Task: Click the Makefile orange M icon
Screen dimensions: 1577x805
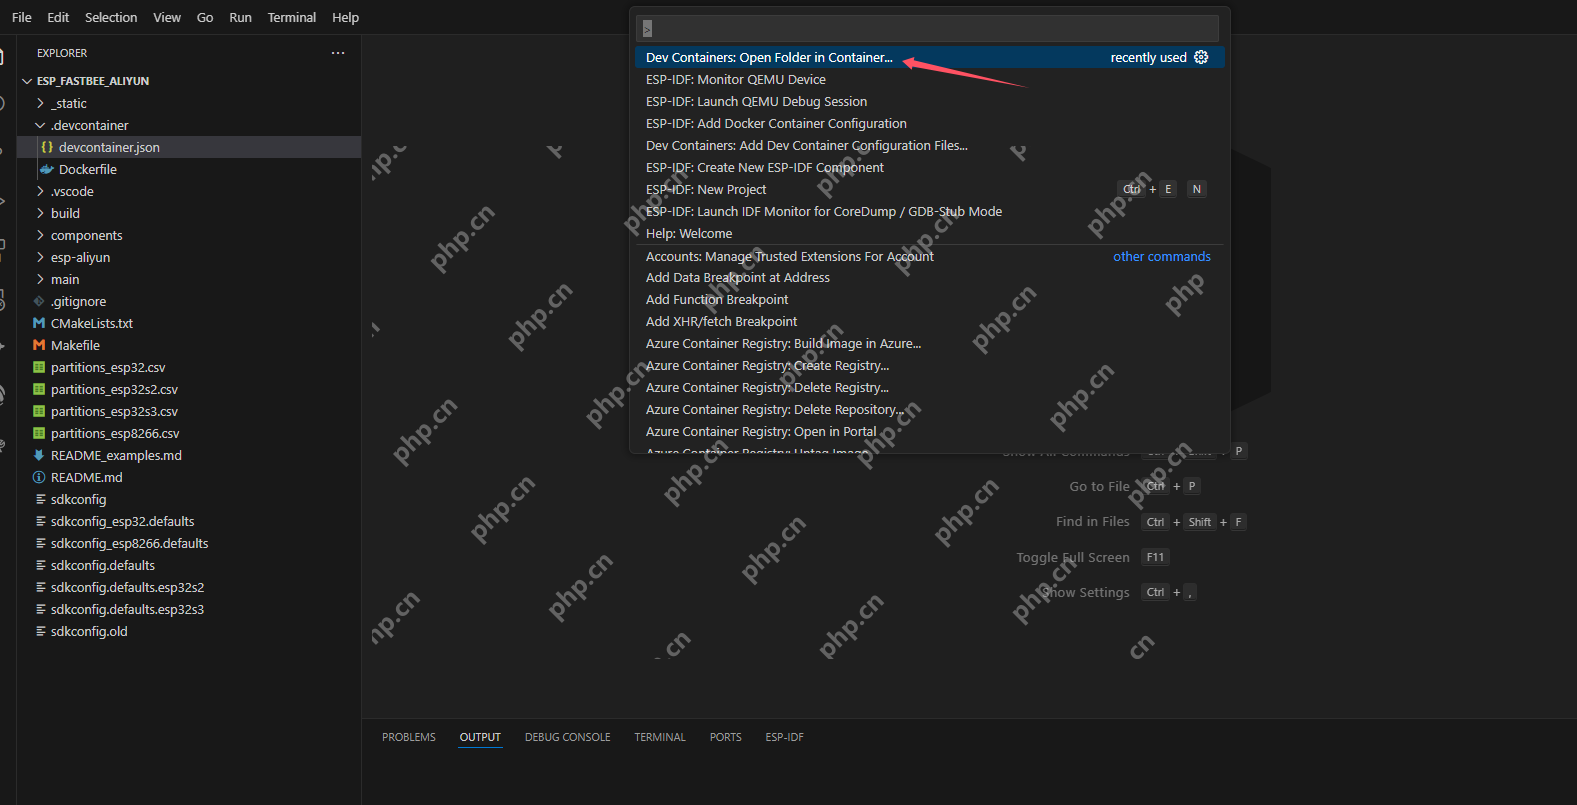Action: pyautogui.click(x=39, y=345)
